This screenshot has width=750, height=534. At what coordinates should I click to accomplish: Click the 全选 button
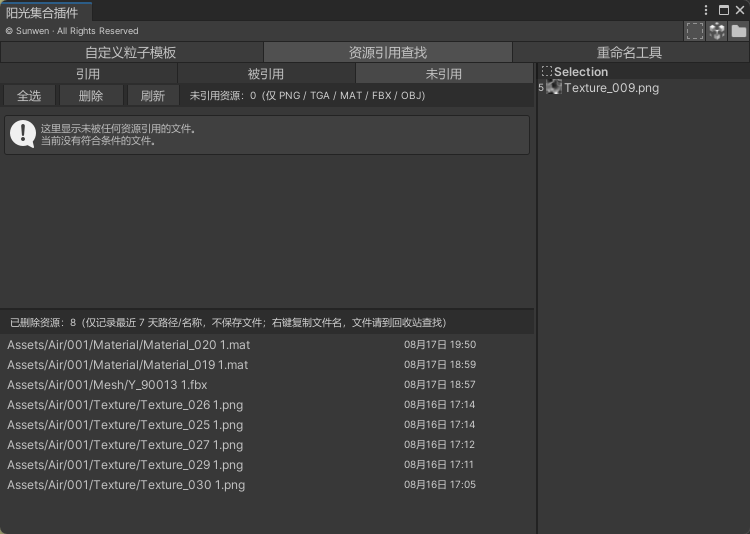29,96
